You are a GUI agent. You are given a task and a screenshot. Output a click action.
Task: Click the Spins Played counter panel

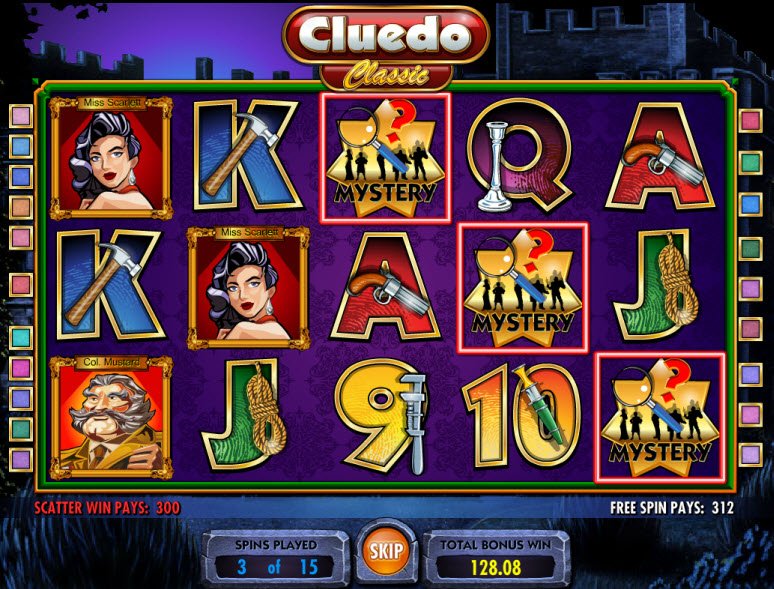[x=275, y=559]
